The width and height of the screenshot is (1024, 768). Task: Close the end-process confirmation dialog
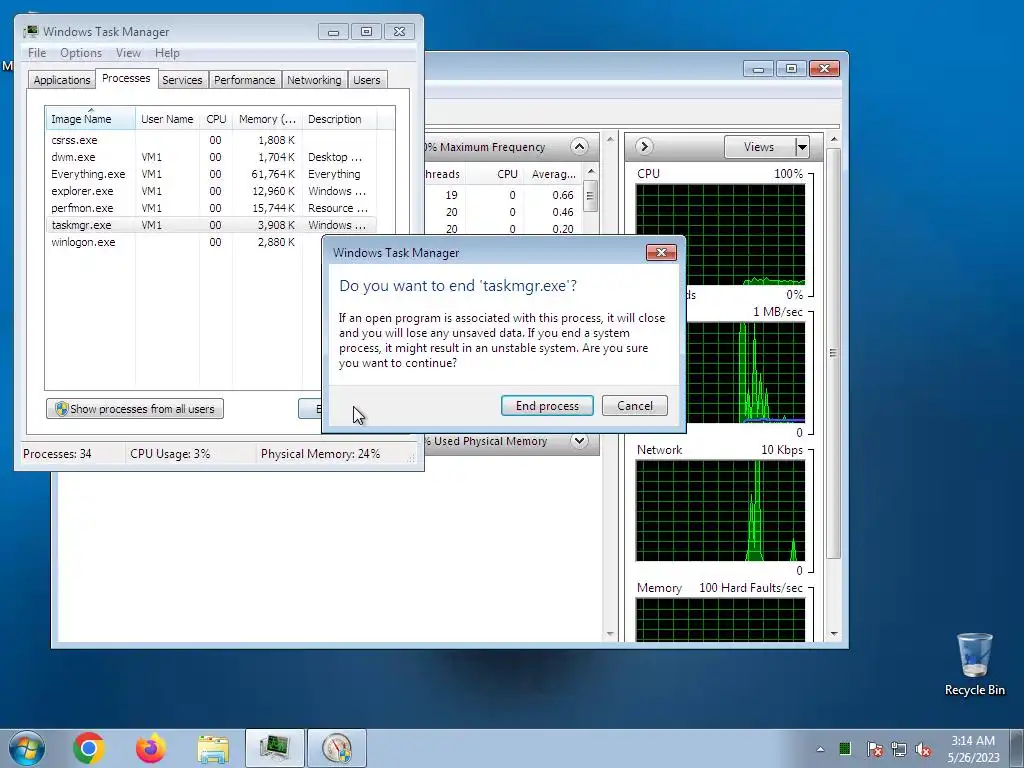pos(661,253)
